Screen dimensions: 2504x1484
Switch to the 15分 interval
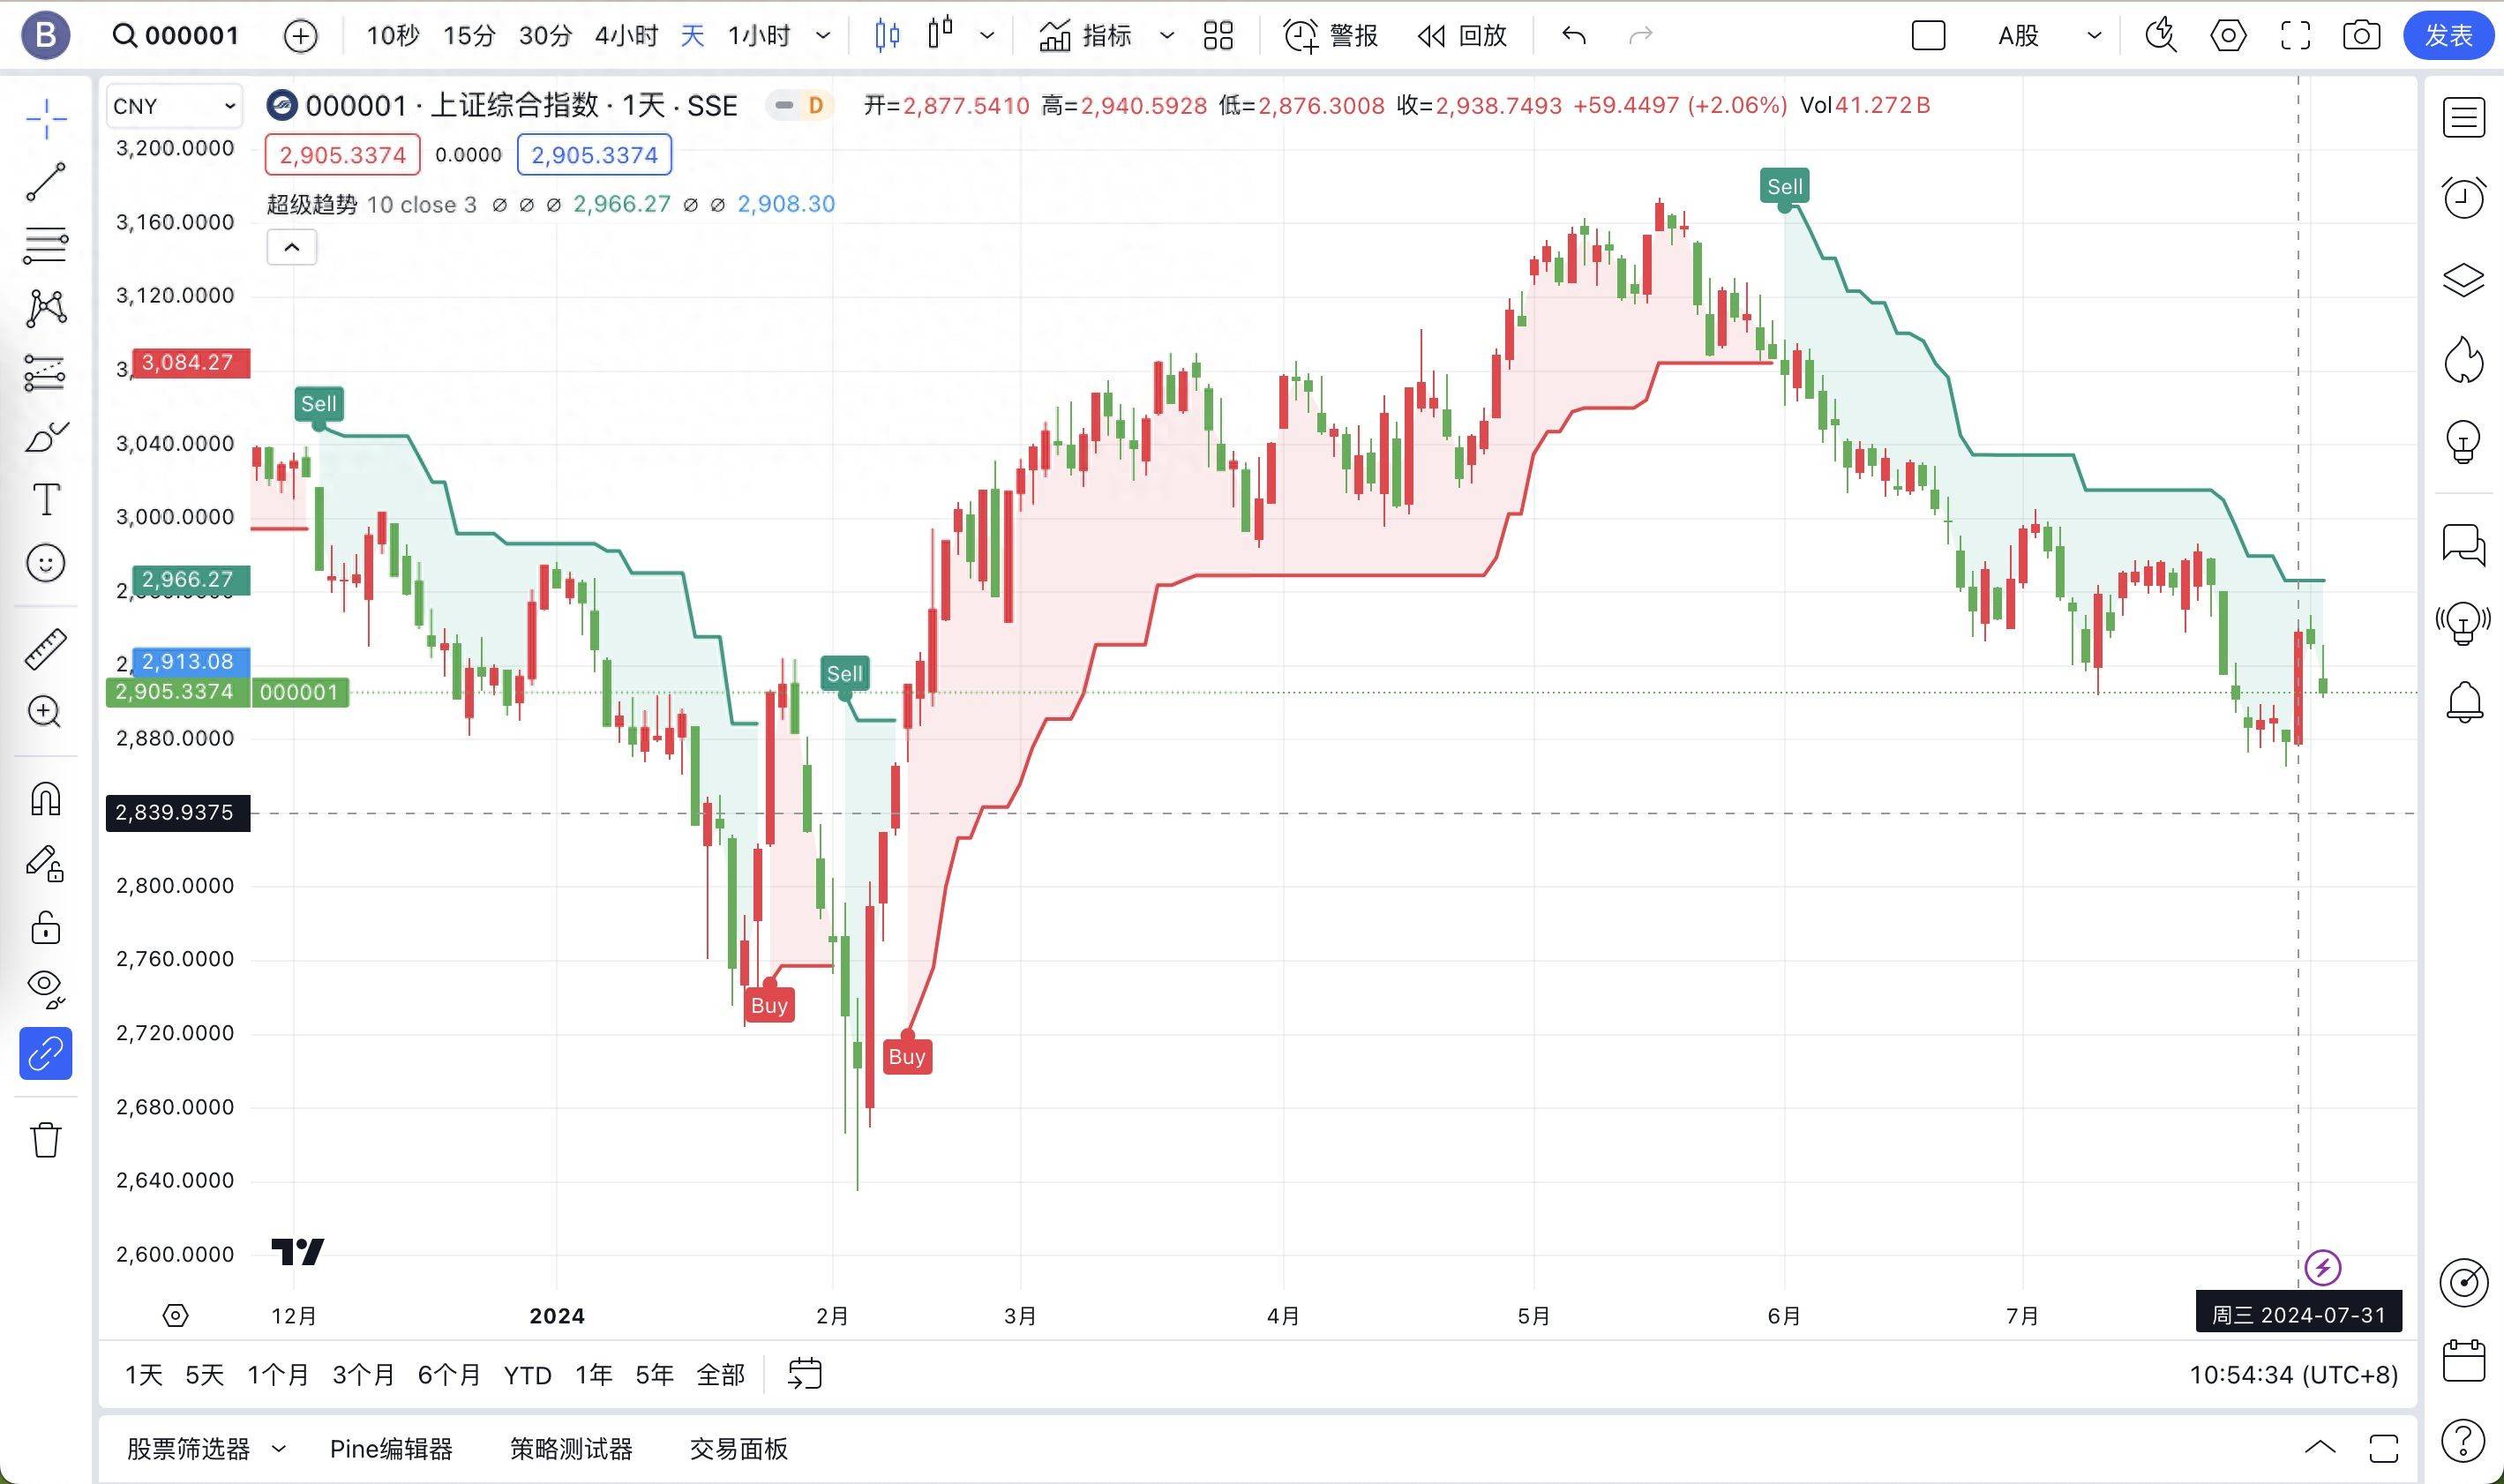[469, 36]
